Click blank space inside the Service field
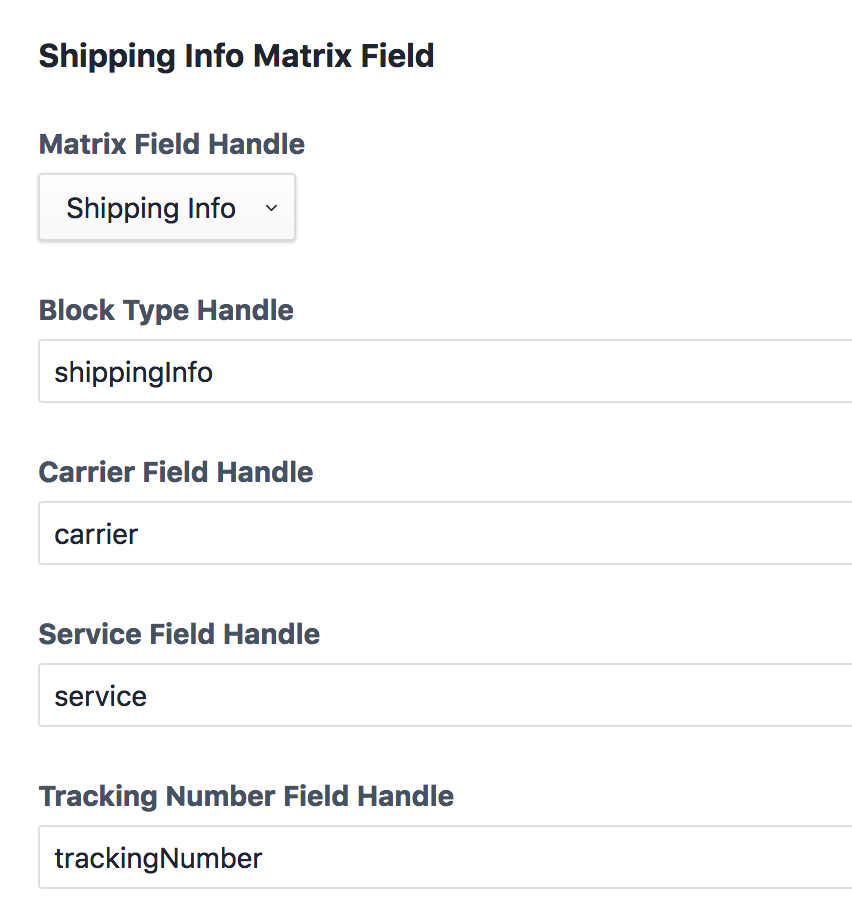This screenshot has width=852, height=918. tap(600, 696)
